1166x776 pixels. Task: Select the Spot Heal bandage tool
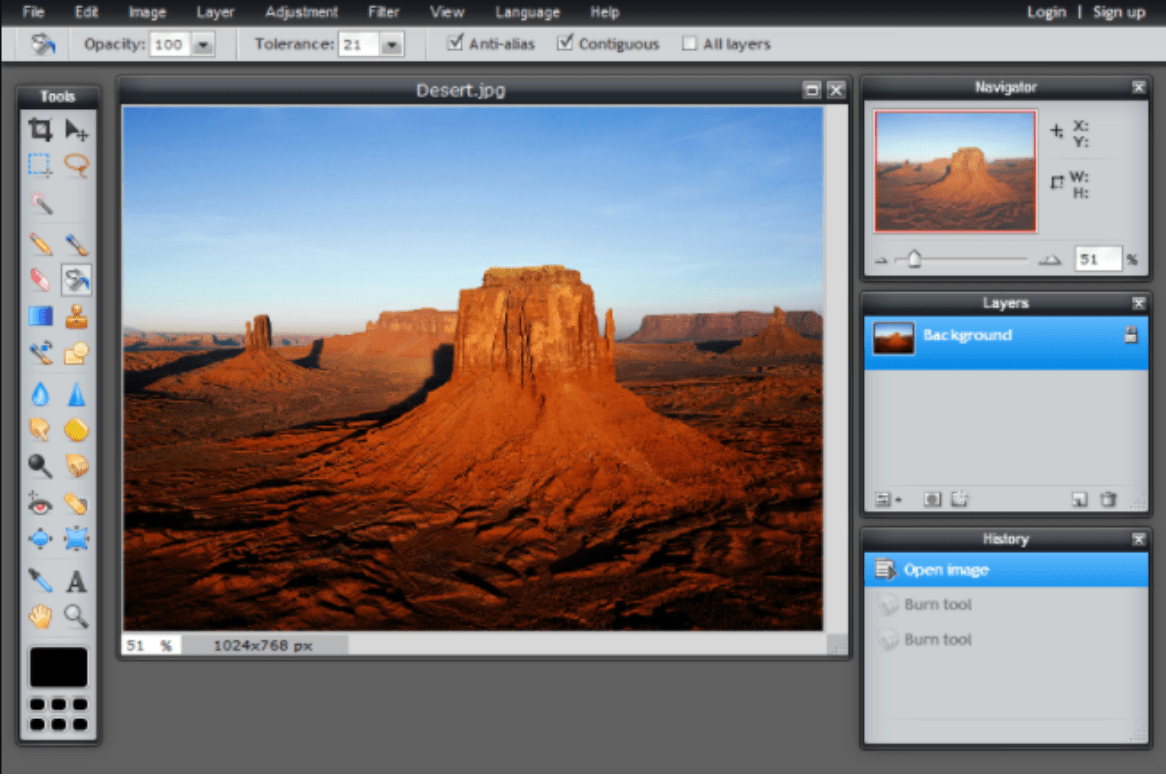pyautogui.click(x=76, y=504)
